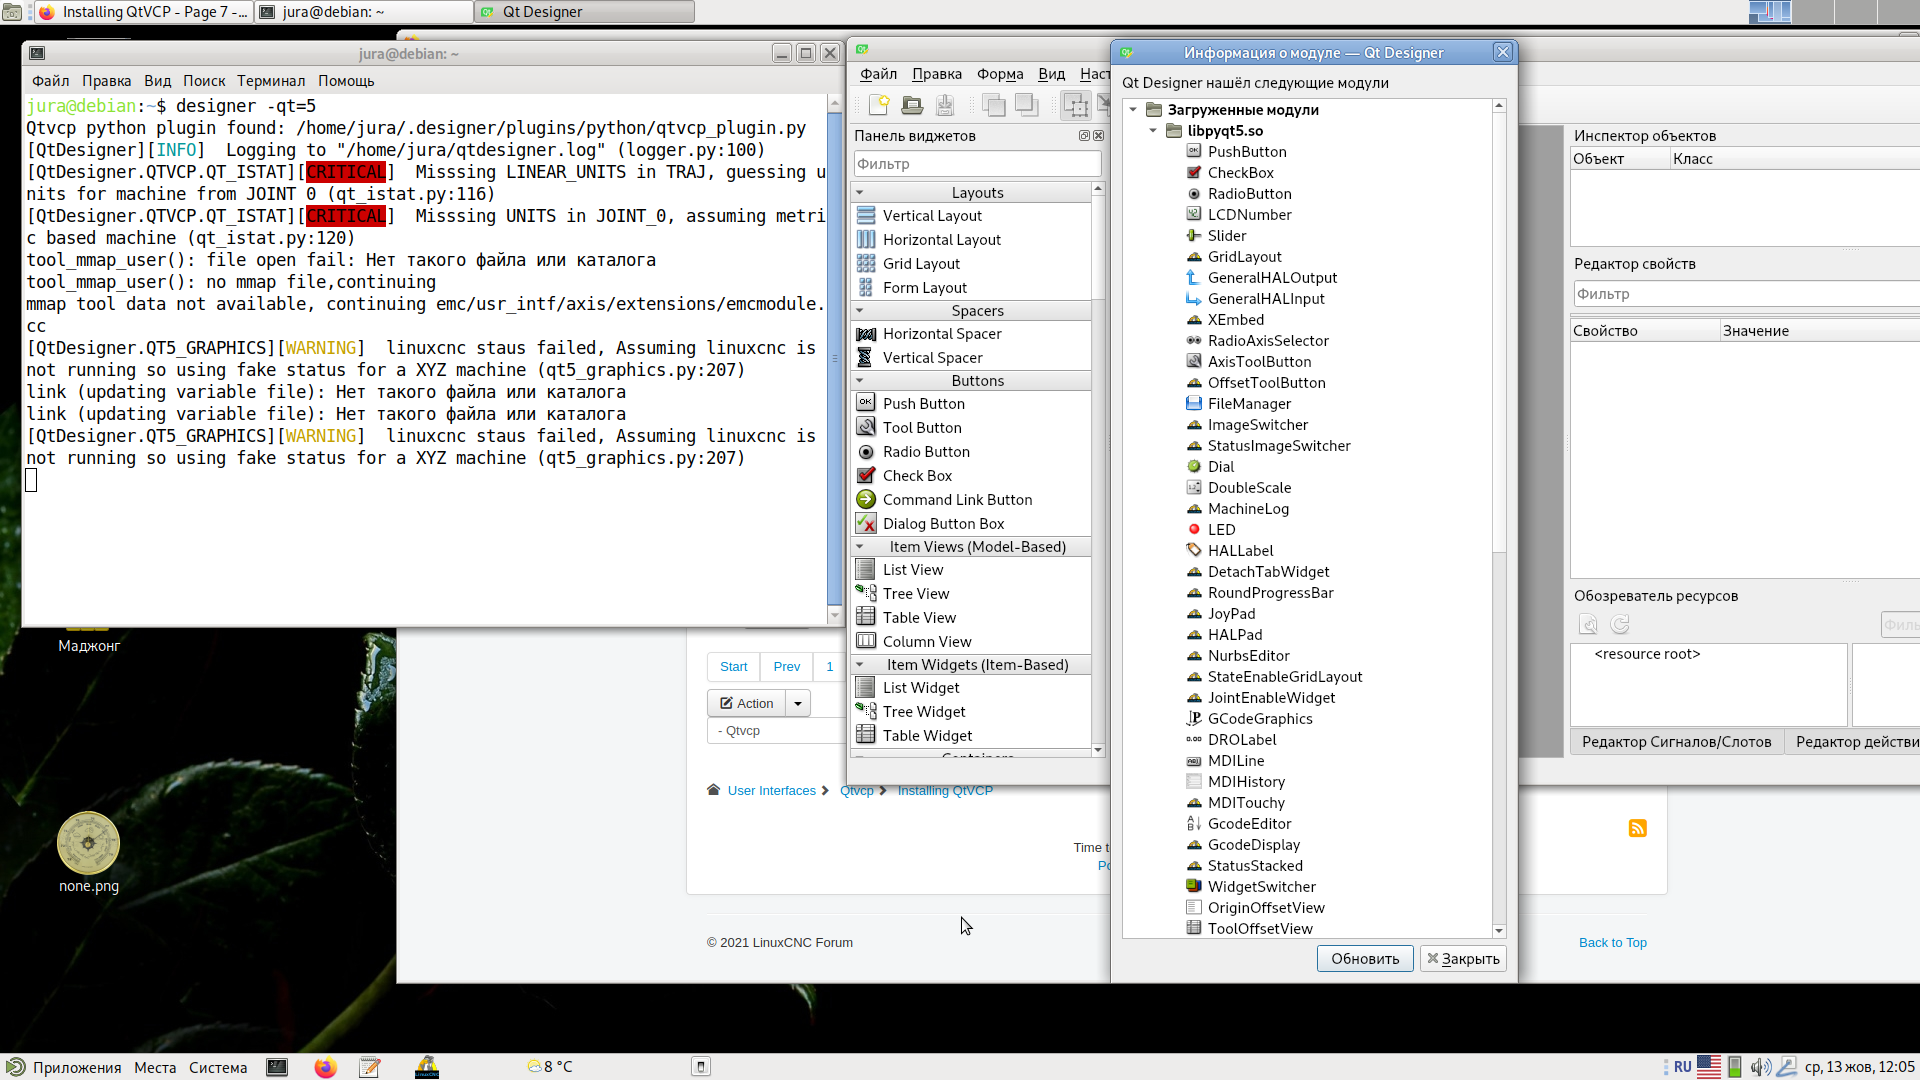Click the Back to Top link
1920x1080 pixels.
coord(1612,943)
